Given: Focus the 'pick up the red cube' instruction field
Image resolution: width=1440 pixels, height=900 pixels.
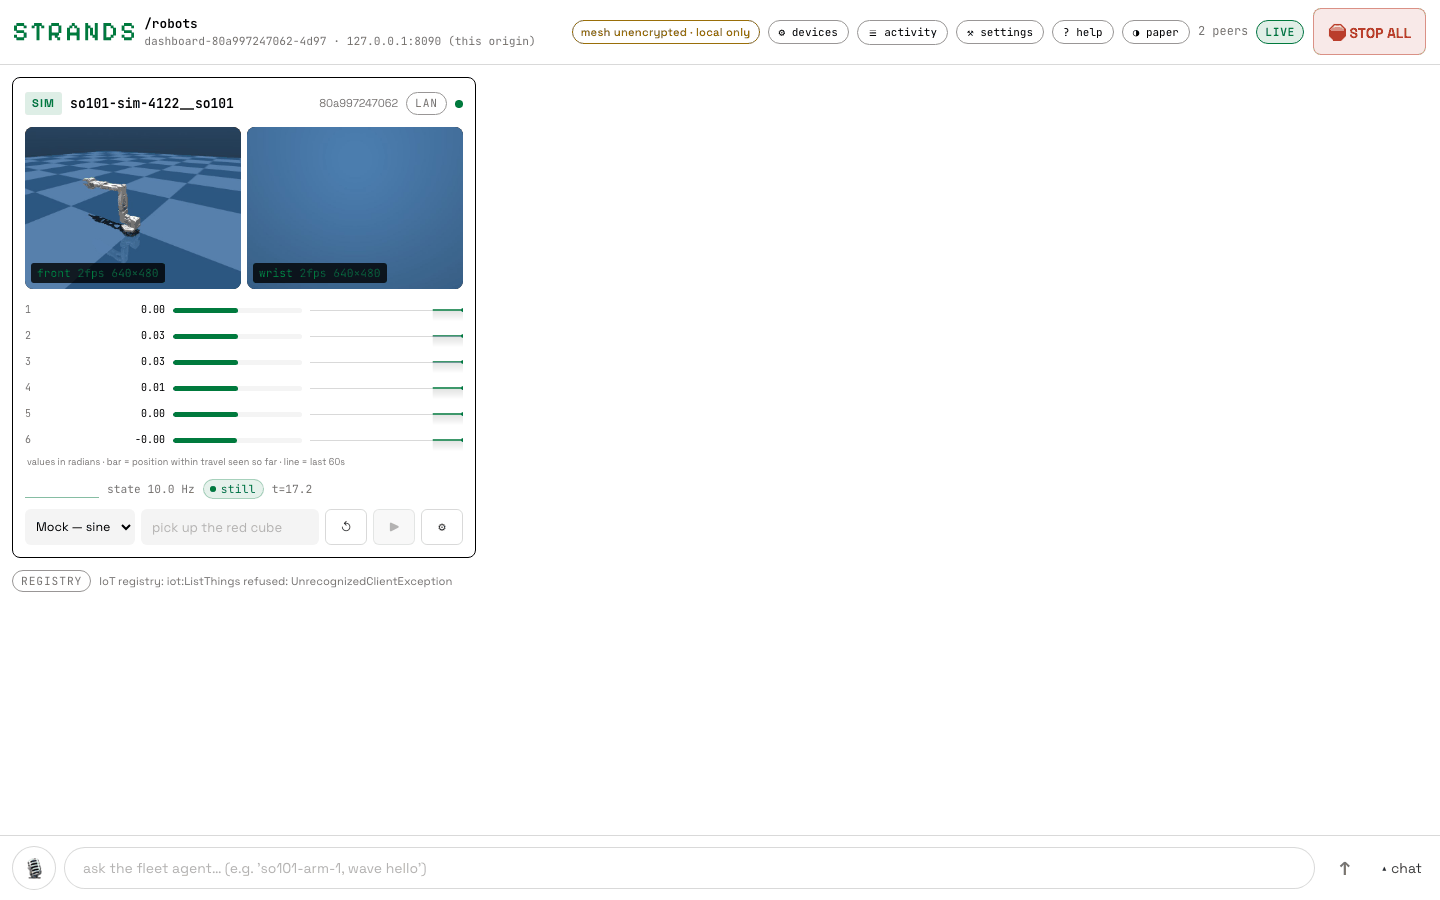Looking at the screenshot, I should pos(230,527).
